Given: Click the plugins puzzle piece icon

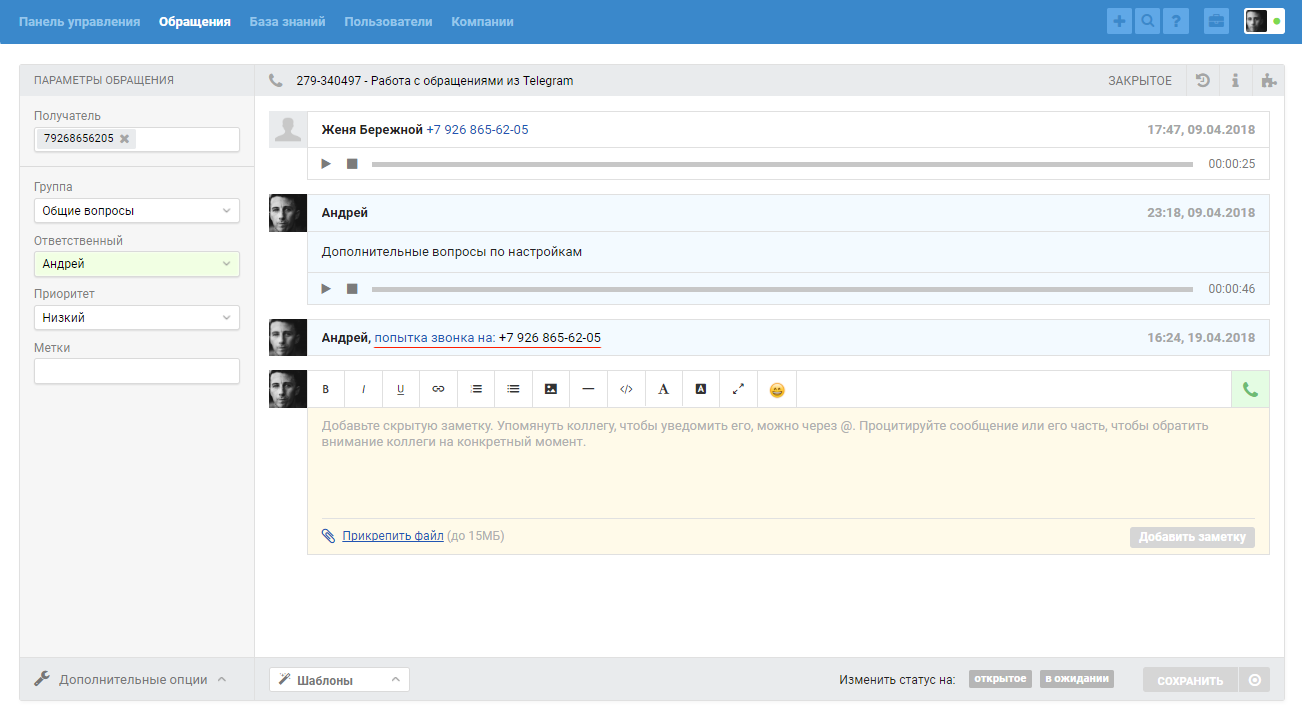Looking at the screenshot, I should 1268,80.
